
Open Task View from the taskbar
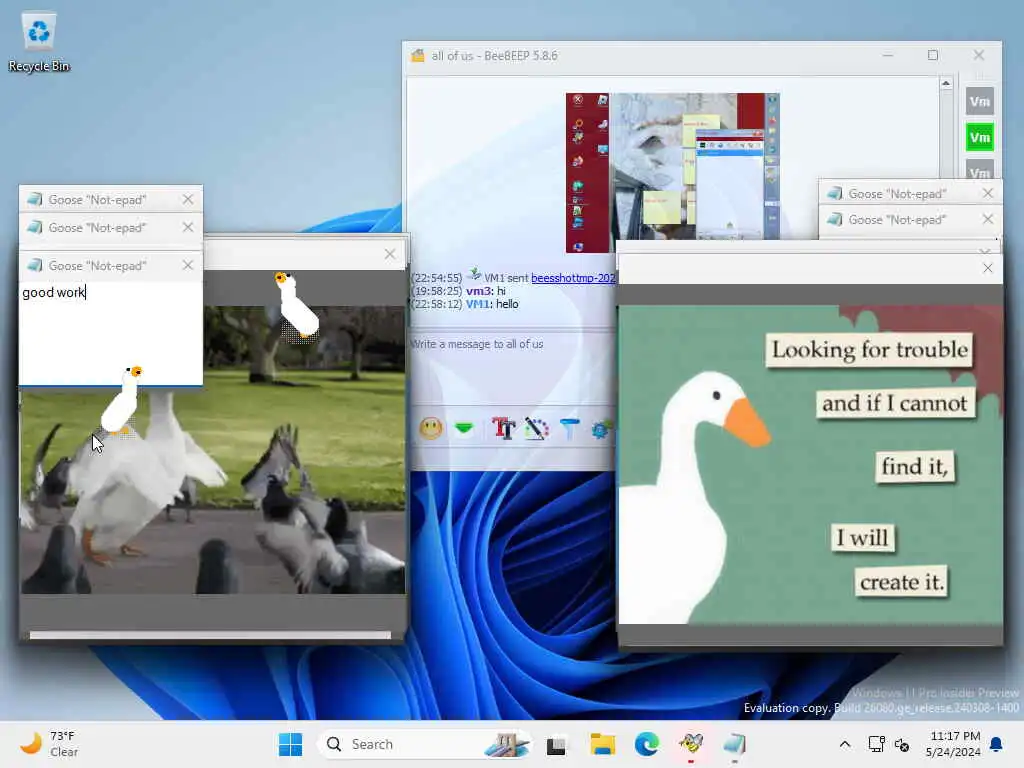(x=556, y=744)
